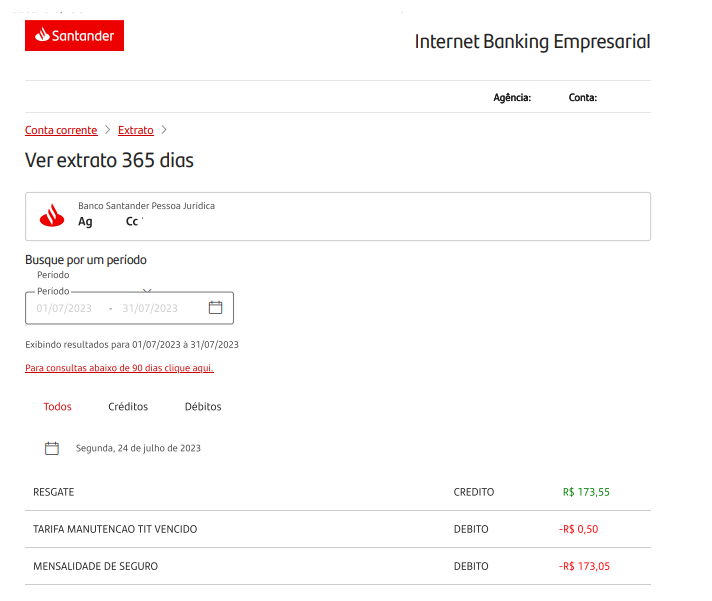
Task: Switch to the Débitos tab
Action: point(203,406)
